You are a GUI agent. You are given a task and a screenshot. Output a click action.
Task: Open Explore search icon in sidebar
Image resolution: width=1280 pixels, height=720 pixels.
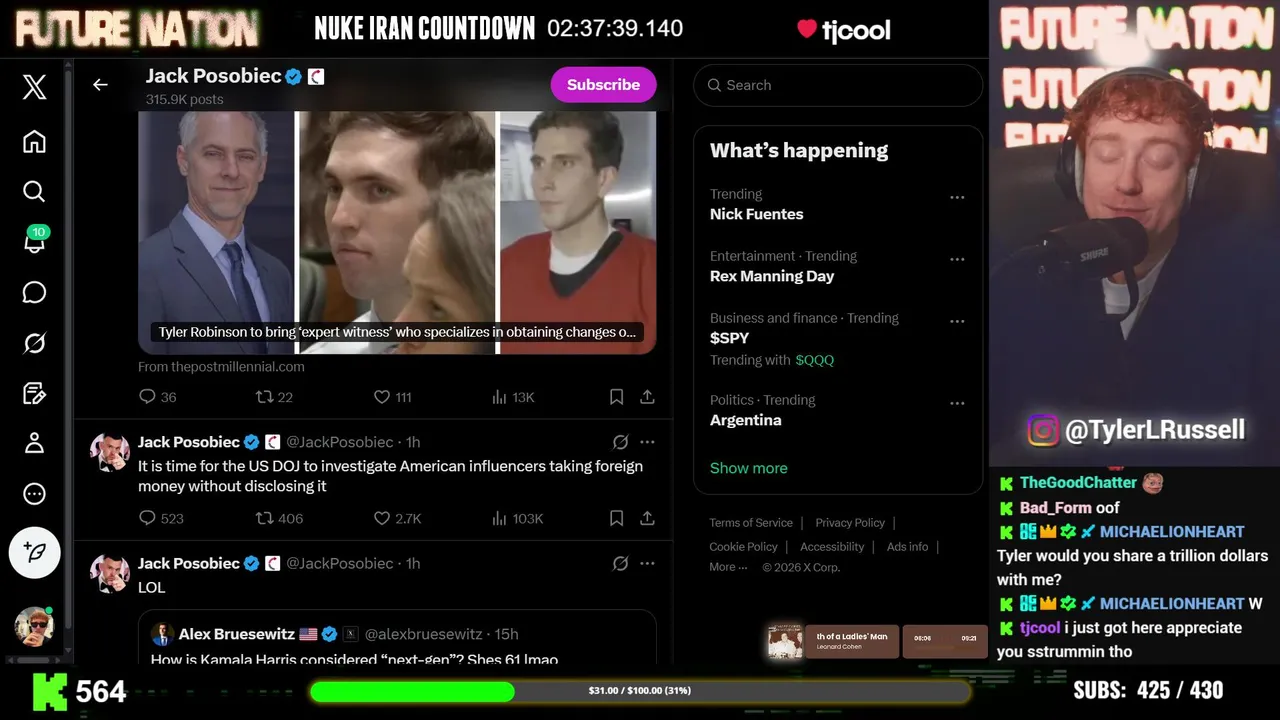pos(34,191)
